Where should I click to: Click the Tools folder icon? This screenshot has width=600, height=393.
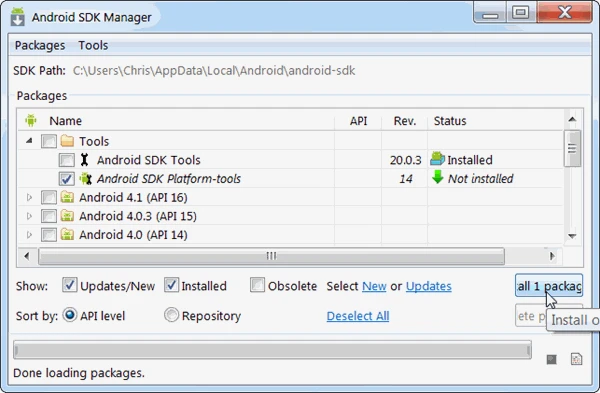pyautogui.click(x=67, y=141)
